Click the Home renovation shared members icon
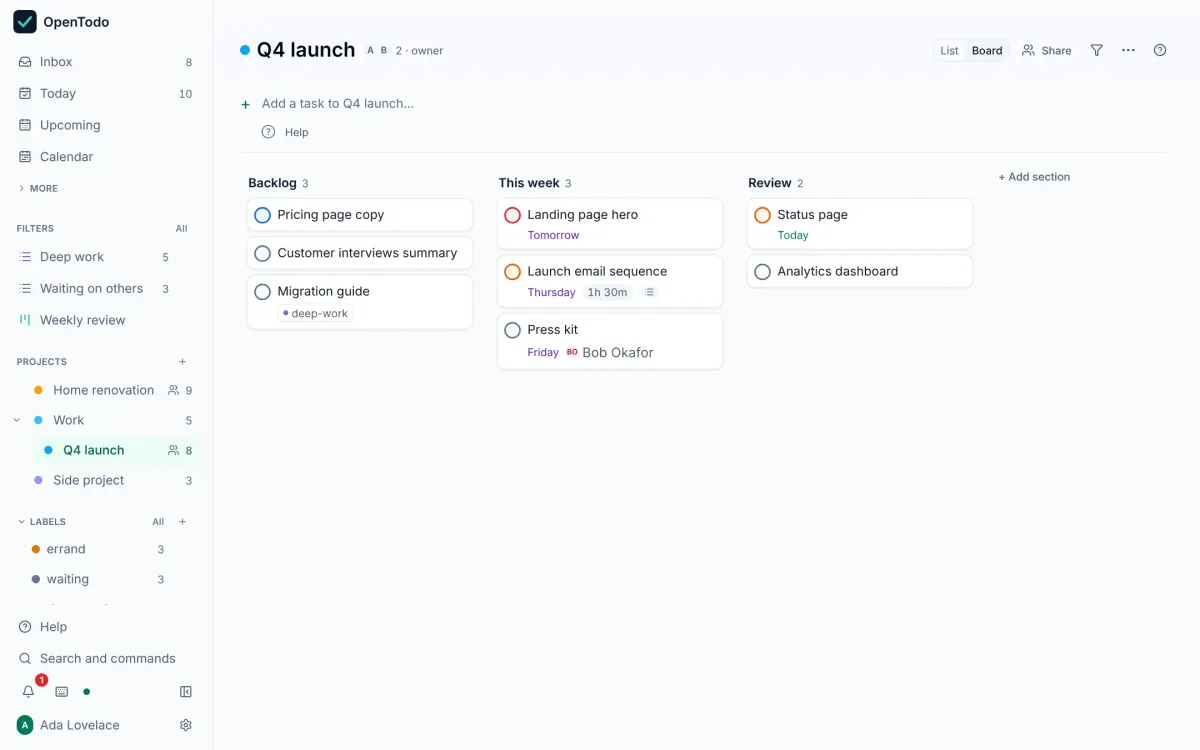The height and width of the screenshot is (750, 1200). 174,390
